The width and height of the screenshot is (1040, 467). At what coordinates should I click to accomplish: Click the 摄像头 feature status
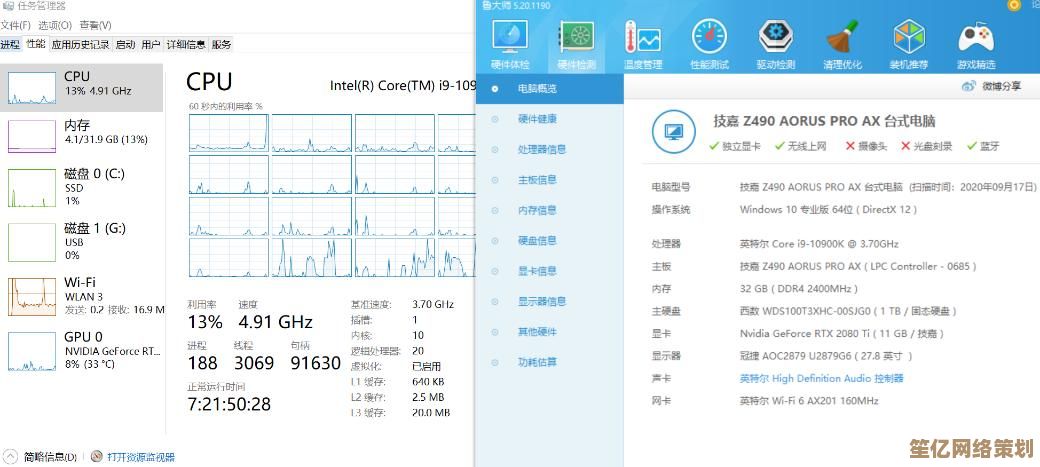[866, 146]
